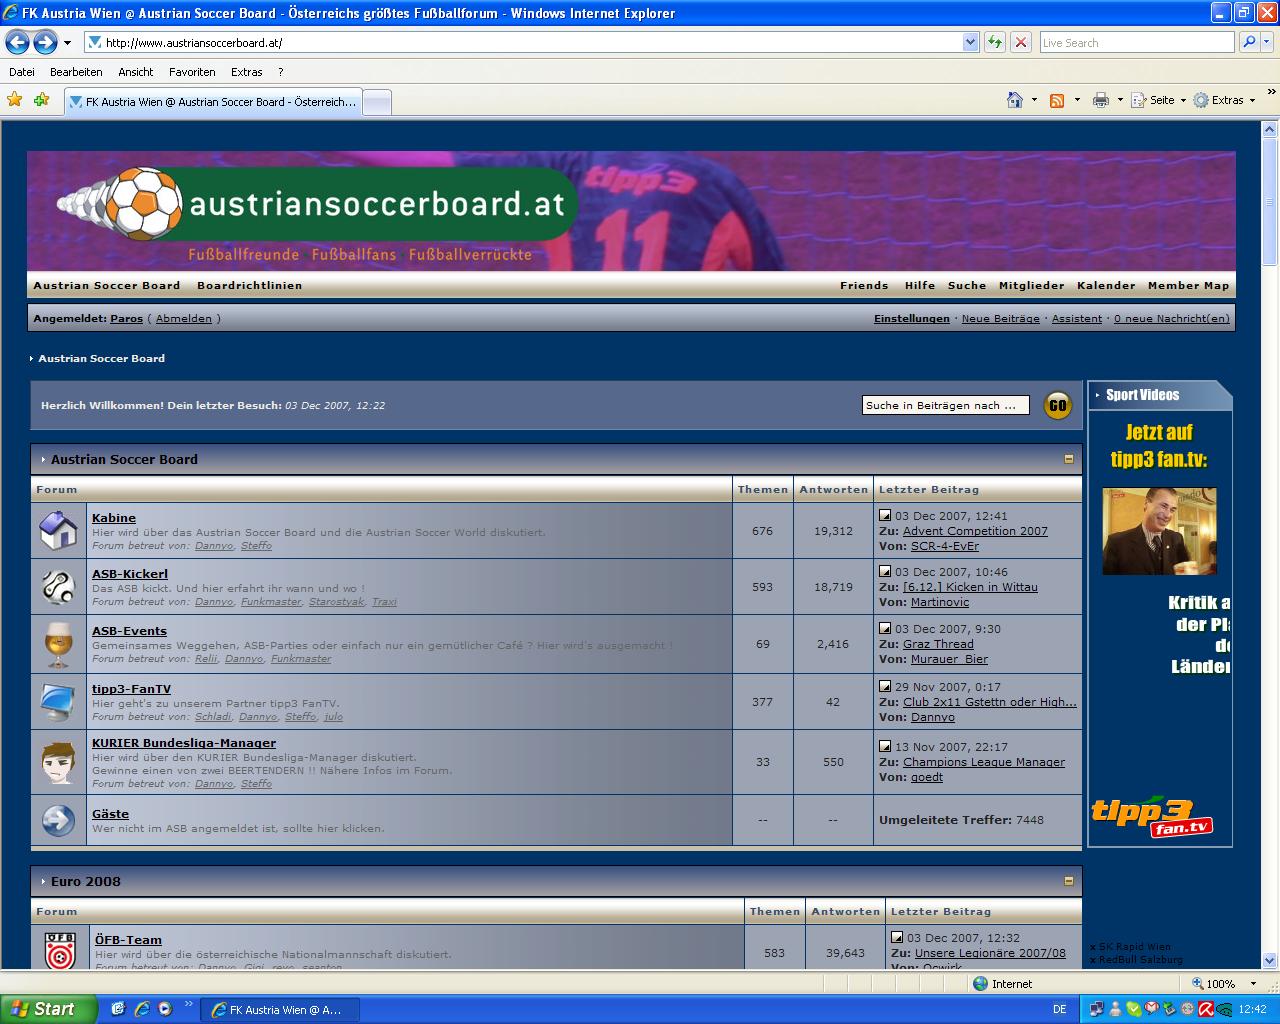Stop loading with the red X icon
The width and height of the screenshot is (1280, 1024).
(1021, 42)
